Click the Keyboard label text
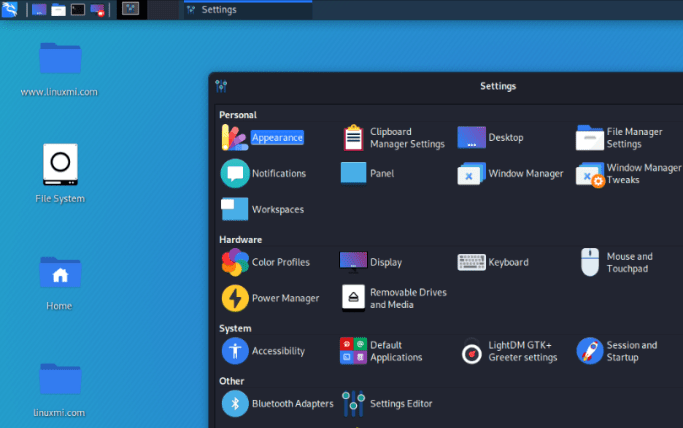The image size is (683, 428). coord(508,262)
